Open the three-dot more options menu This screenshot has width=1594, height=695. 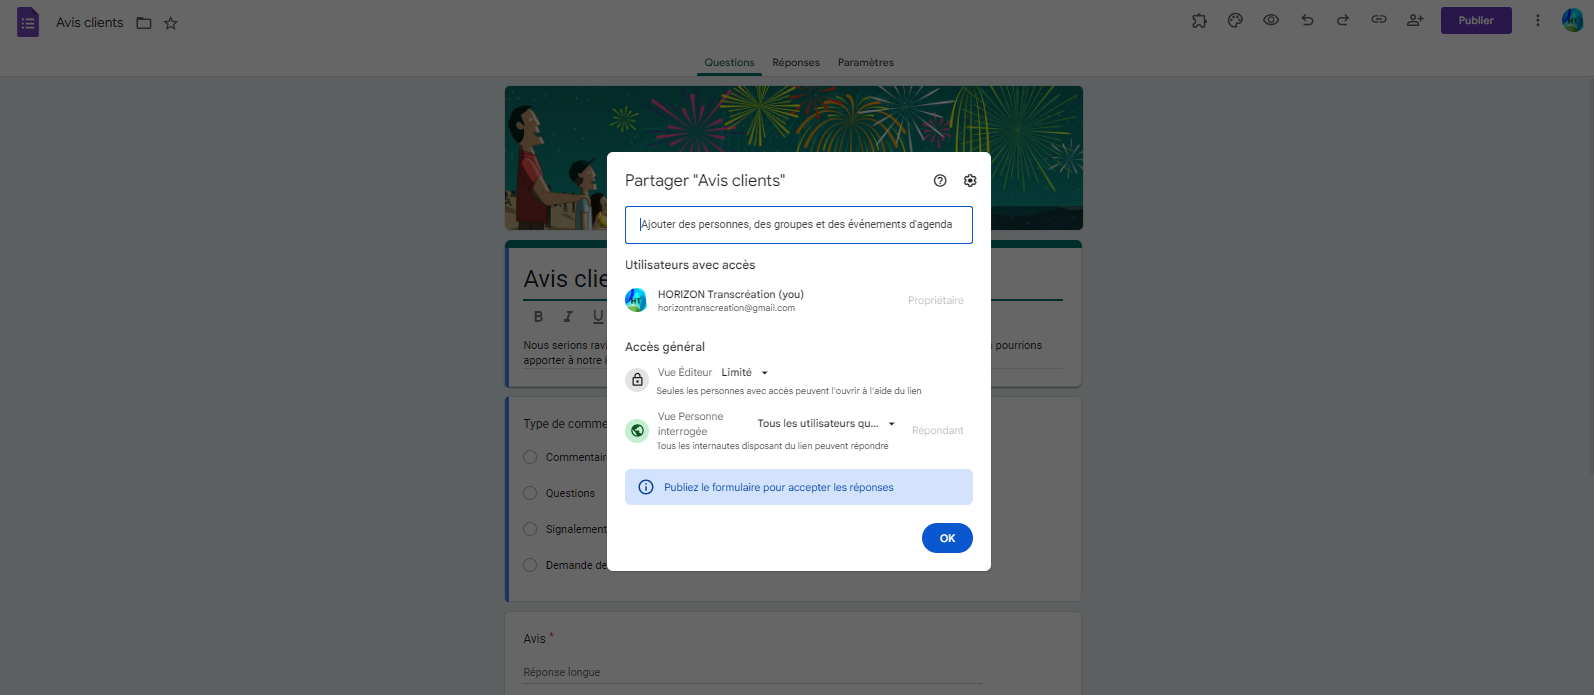point(1537,20)
